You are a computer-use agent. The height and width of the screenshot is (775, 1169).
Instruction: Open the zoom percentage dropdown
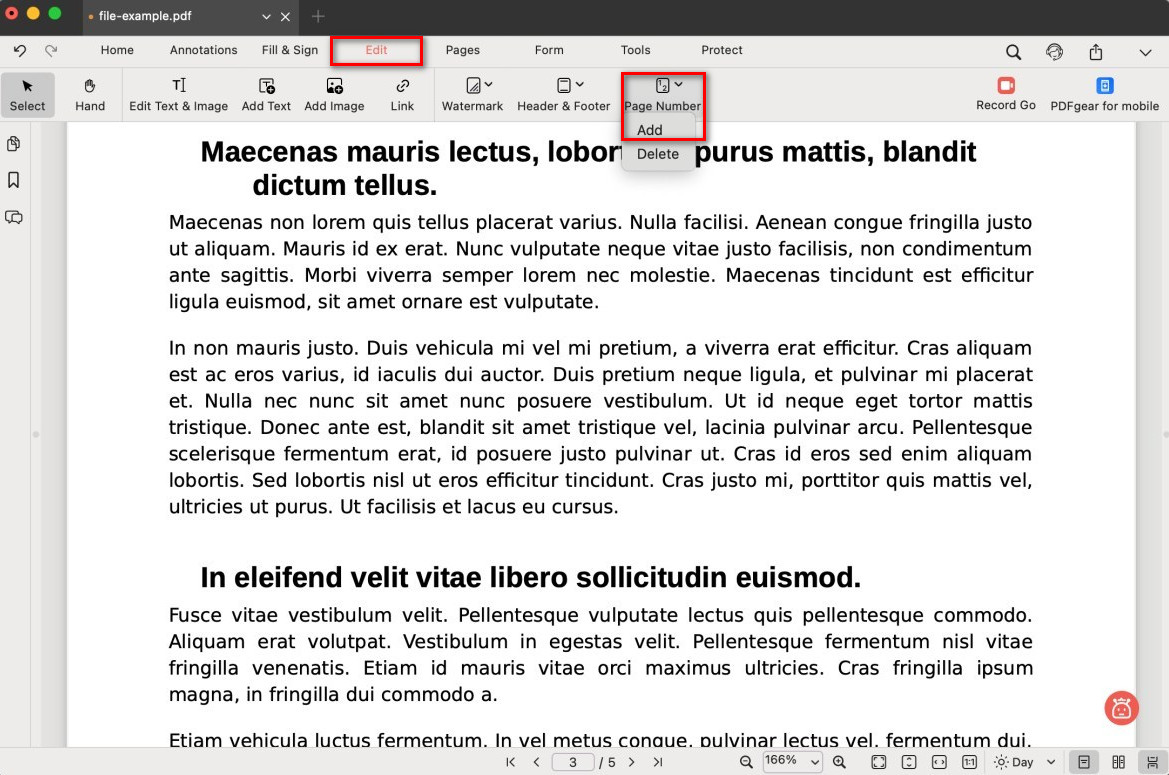792,762
